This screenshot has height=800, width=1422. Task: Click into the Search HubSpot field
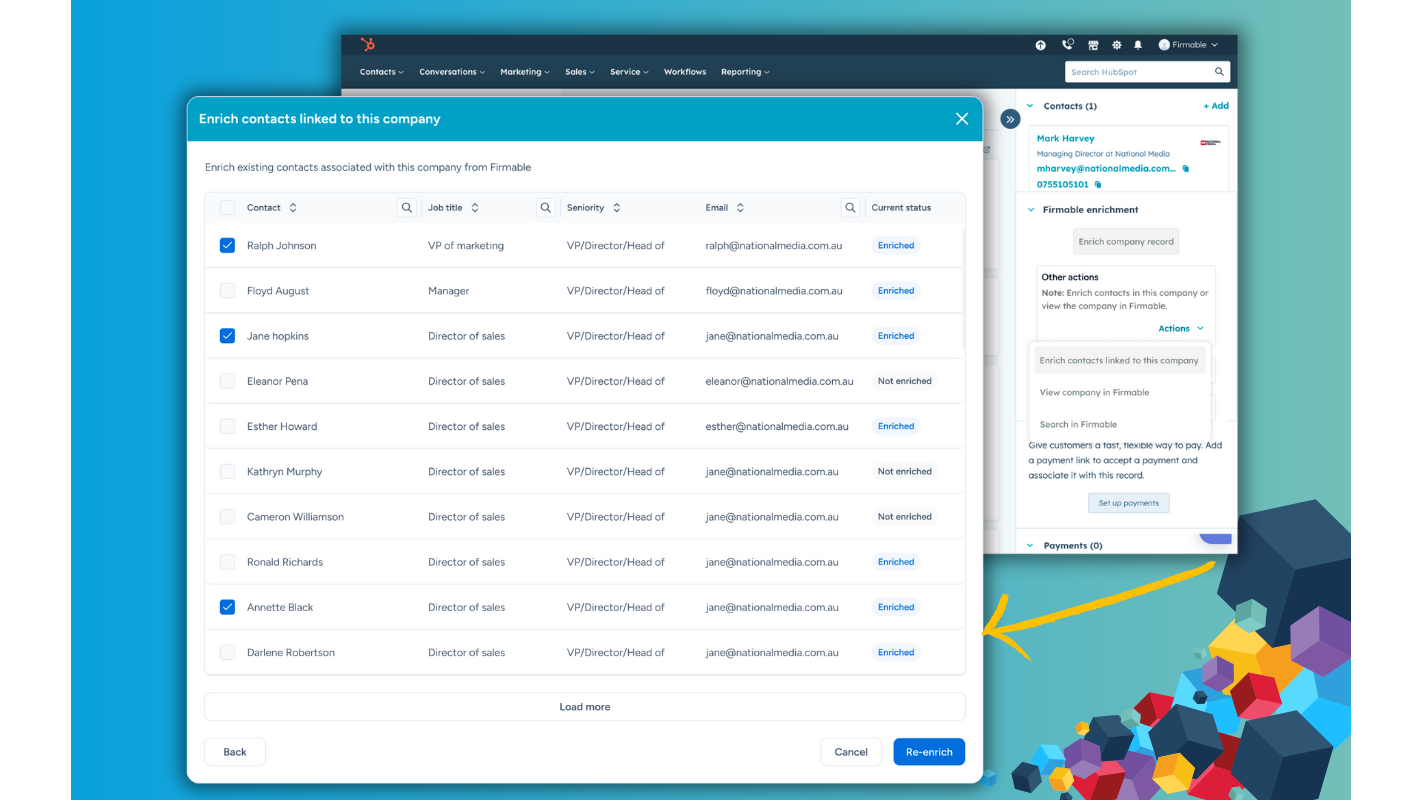coord(1138,72)
